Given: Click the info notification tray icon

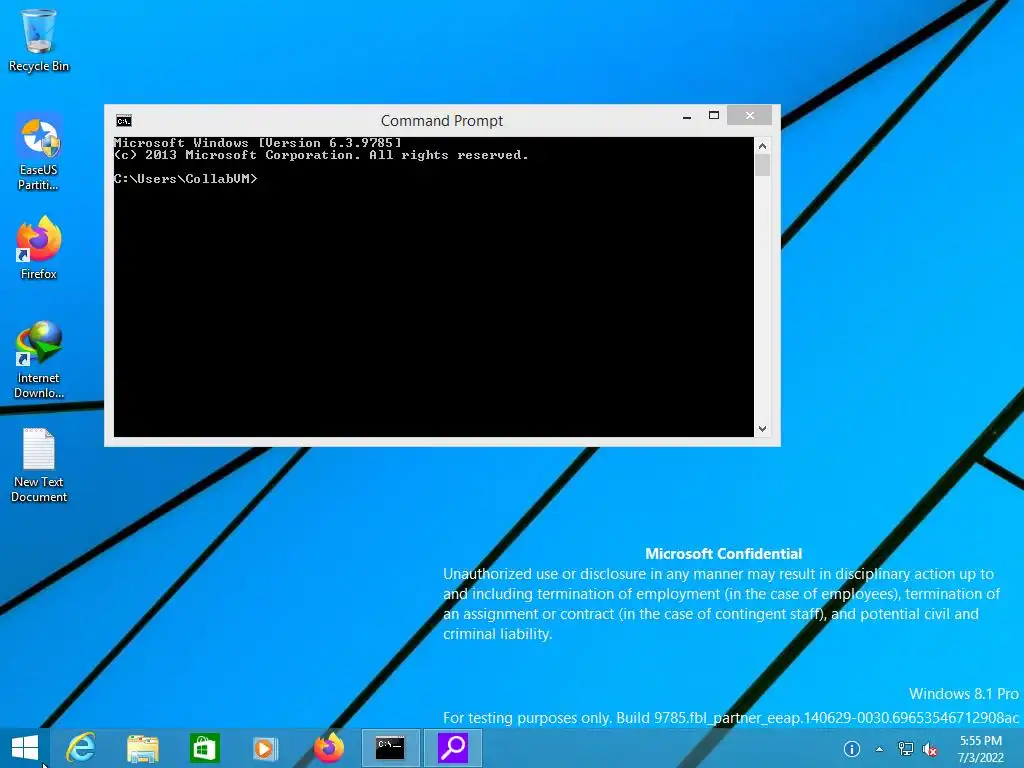Looking at the screenshot, I should (x=852, y=749).
